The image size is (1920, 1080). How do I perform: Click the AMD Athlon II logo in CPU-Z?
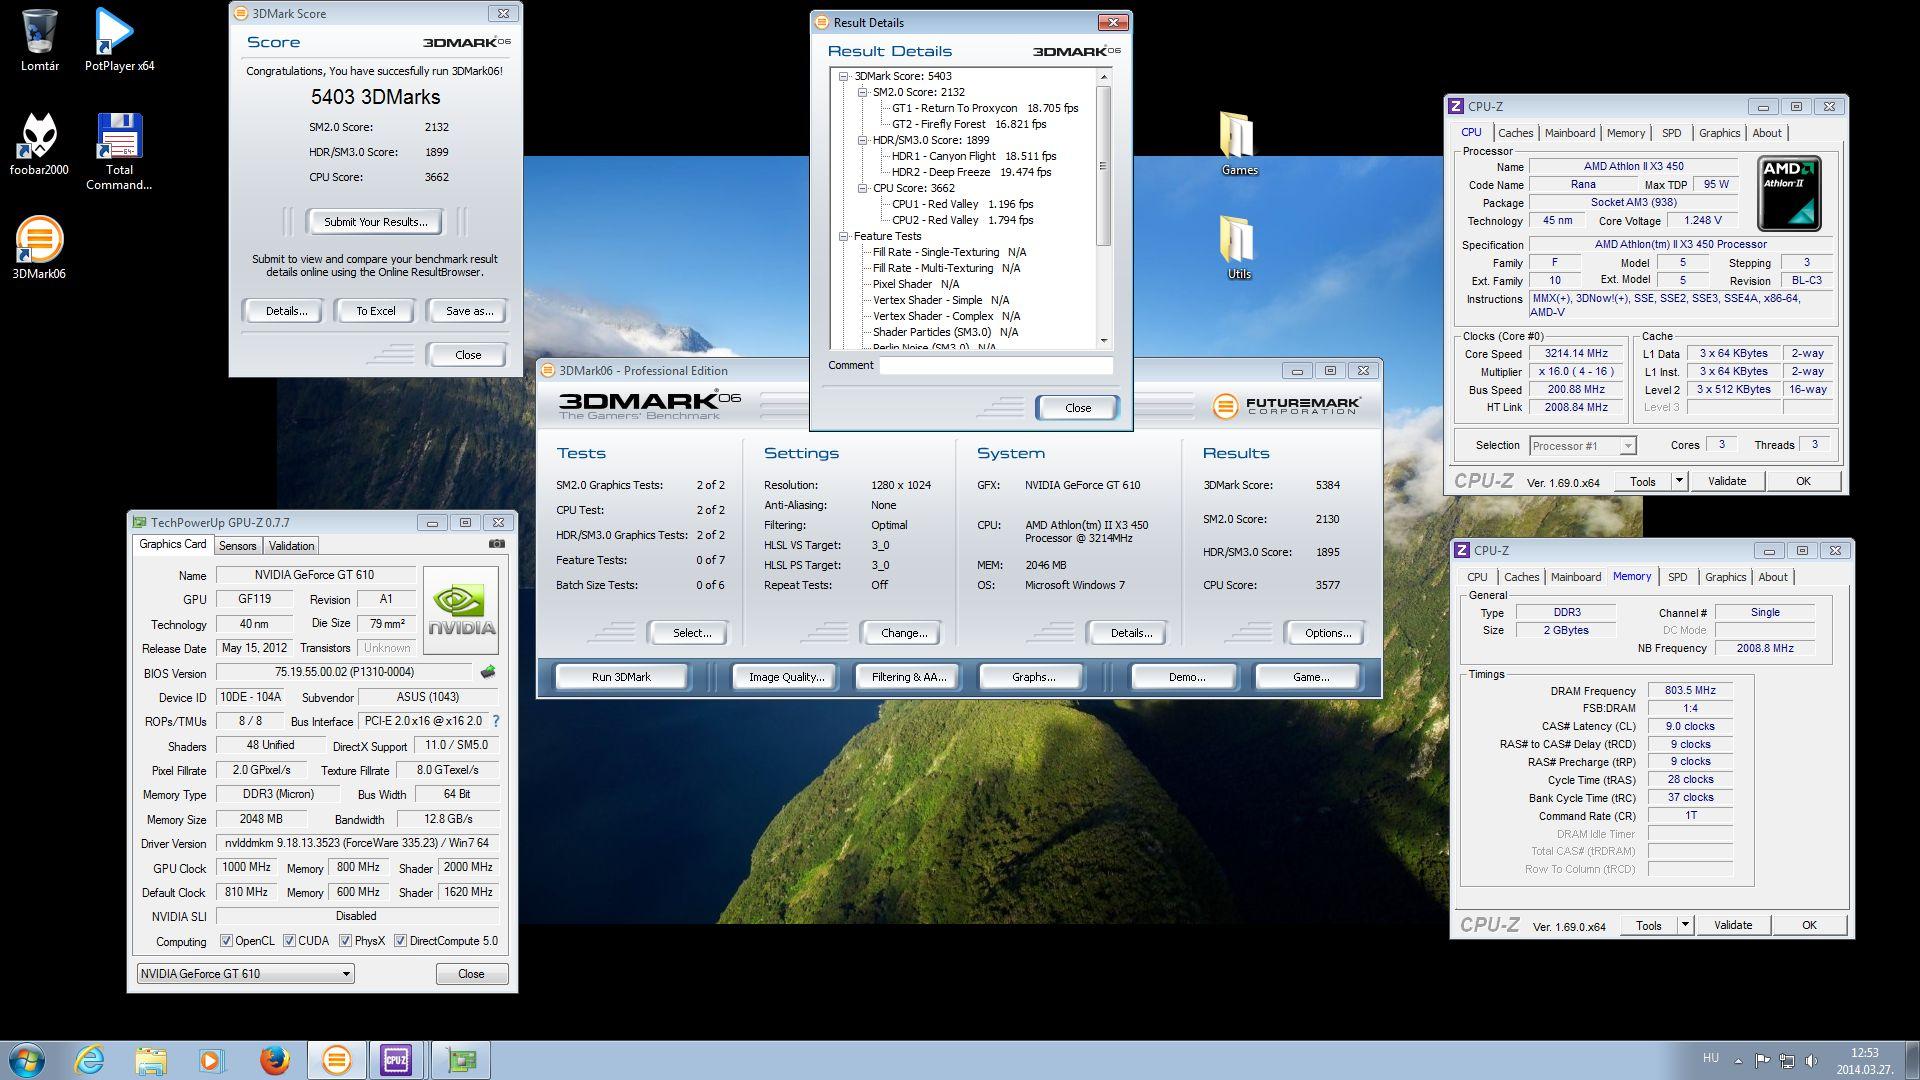[x=1789, y=193]
